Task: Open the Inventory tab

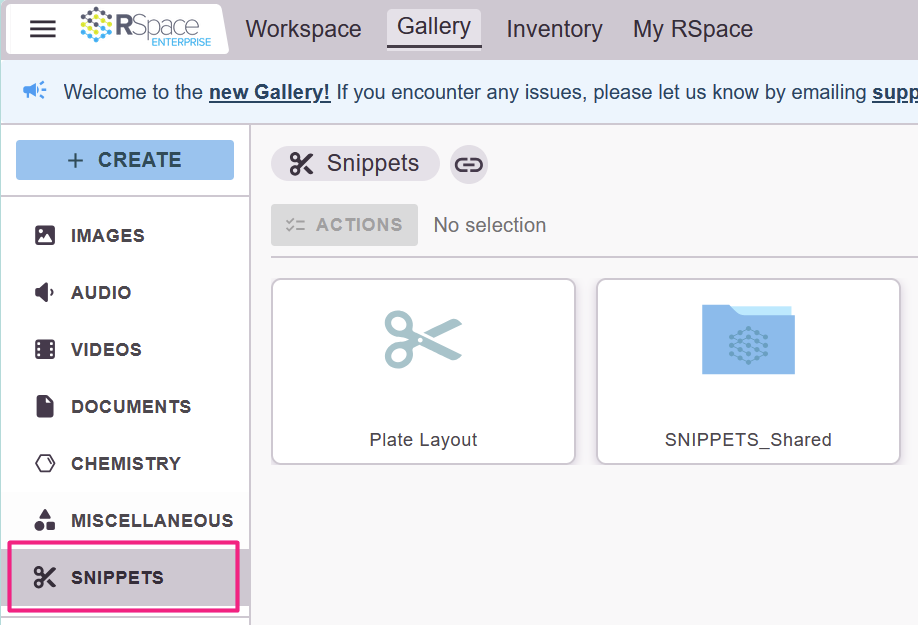Action: 554,29
